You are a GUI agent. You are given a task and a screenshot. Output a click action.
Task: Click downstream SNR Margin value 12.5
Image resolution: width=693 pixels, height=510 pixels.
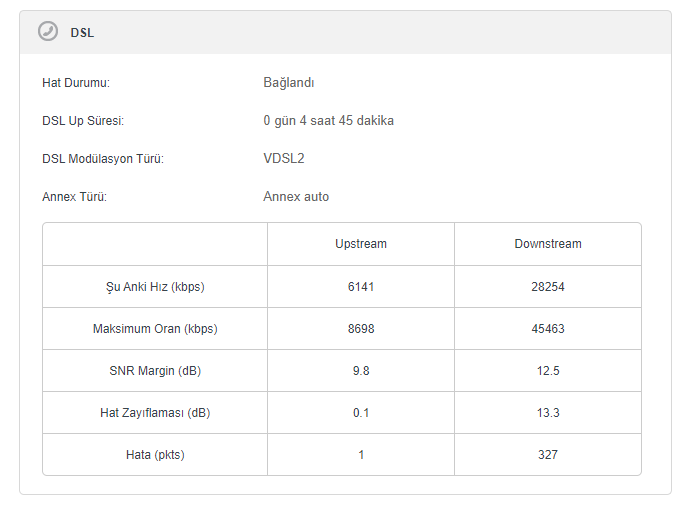pyautogui.click(x=548, y=371)
